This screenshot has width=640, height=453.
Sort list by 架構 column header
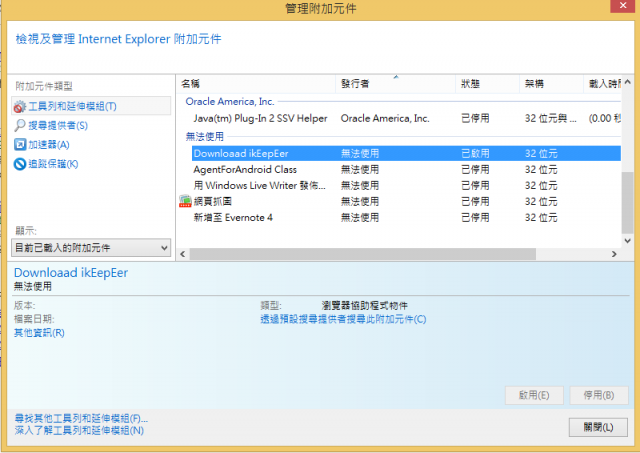[551, 84]
